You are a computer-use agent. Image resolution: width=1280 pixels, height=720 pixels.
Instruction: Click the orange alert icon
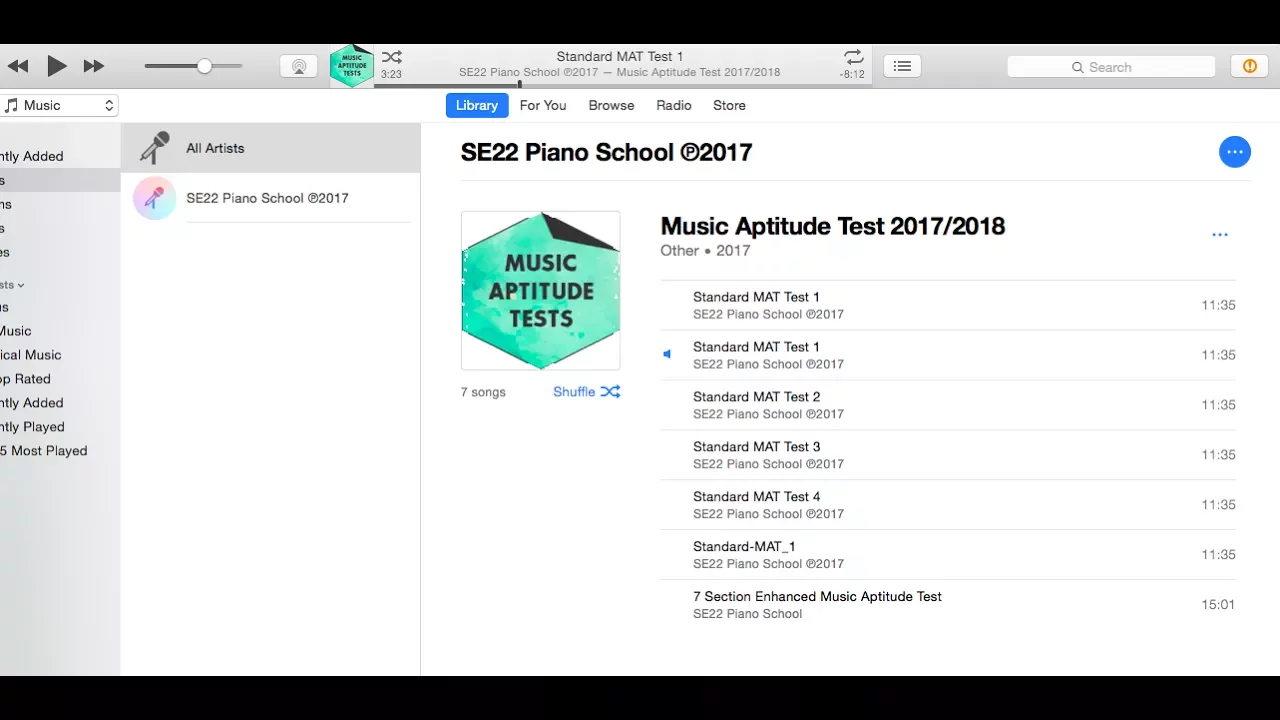pyautogui.click(x=1249, y=66)
